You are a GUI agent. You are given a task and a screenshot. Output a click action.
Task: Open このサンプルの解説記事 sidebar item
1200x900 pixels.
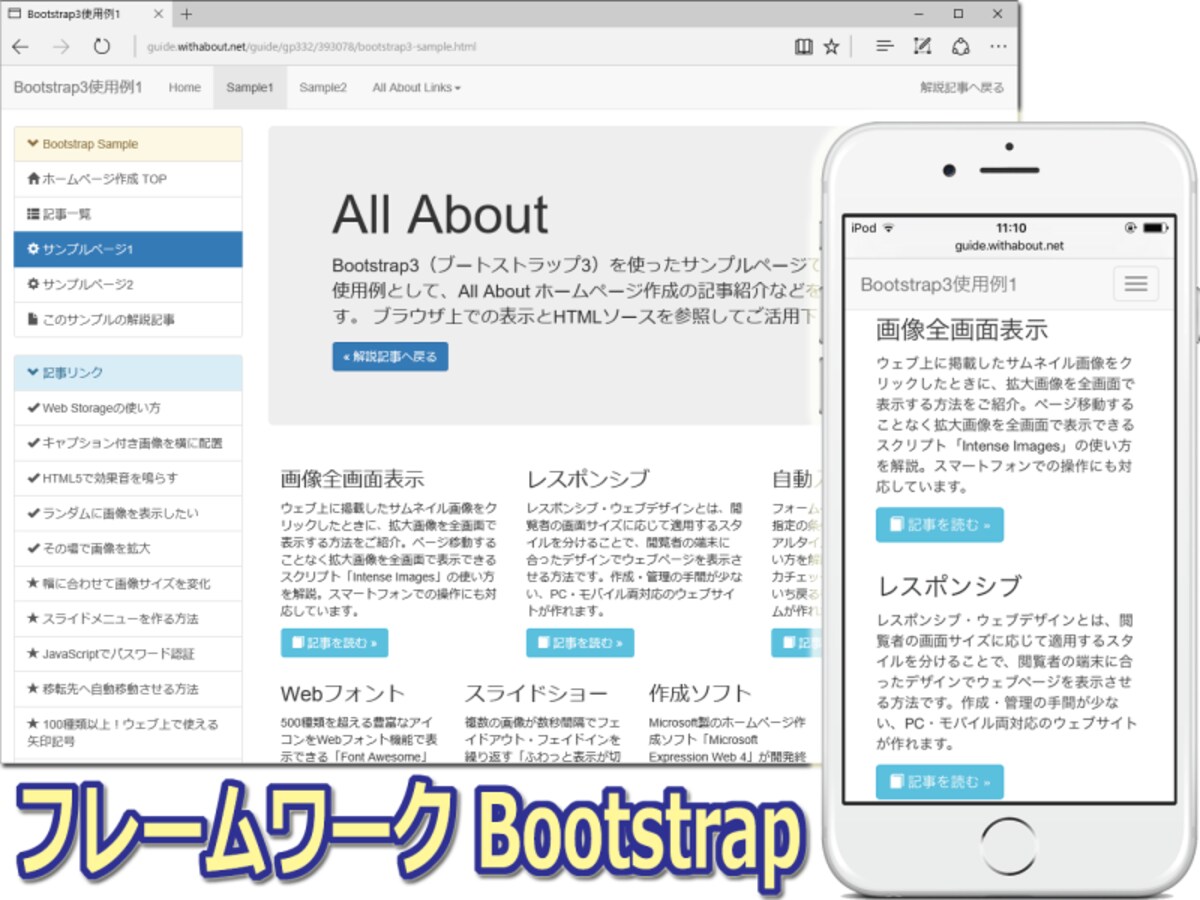click(128, 319)
